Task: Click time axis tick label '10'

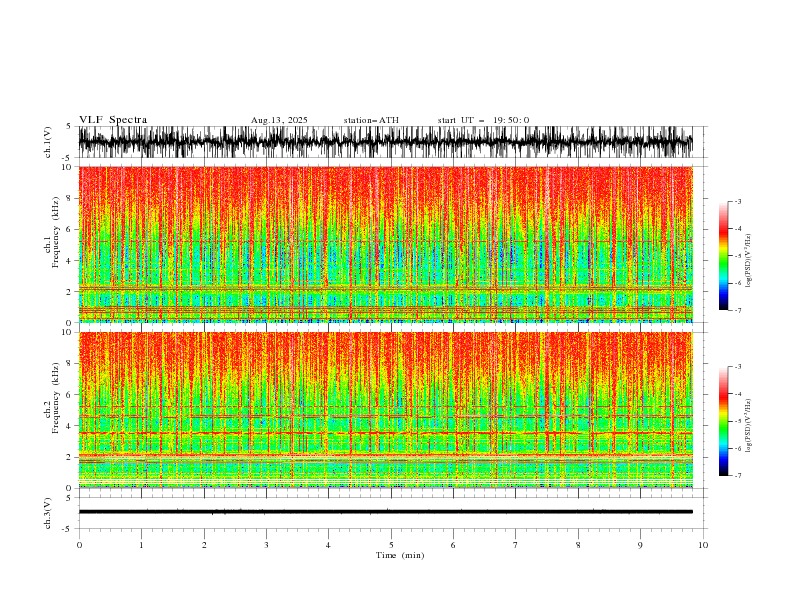Action: [x=703, y=545]
